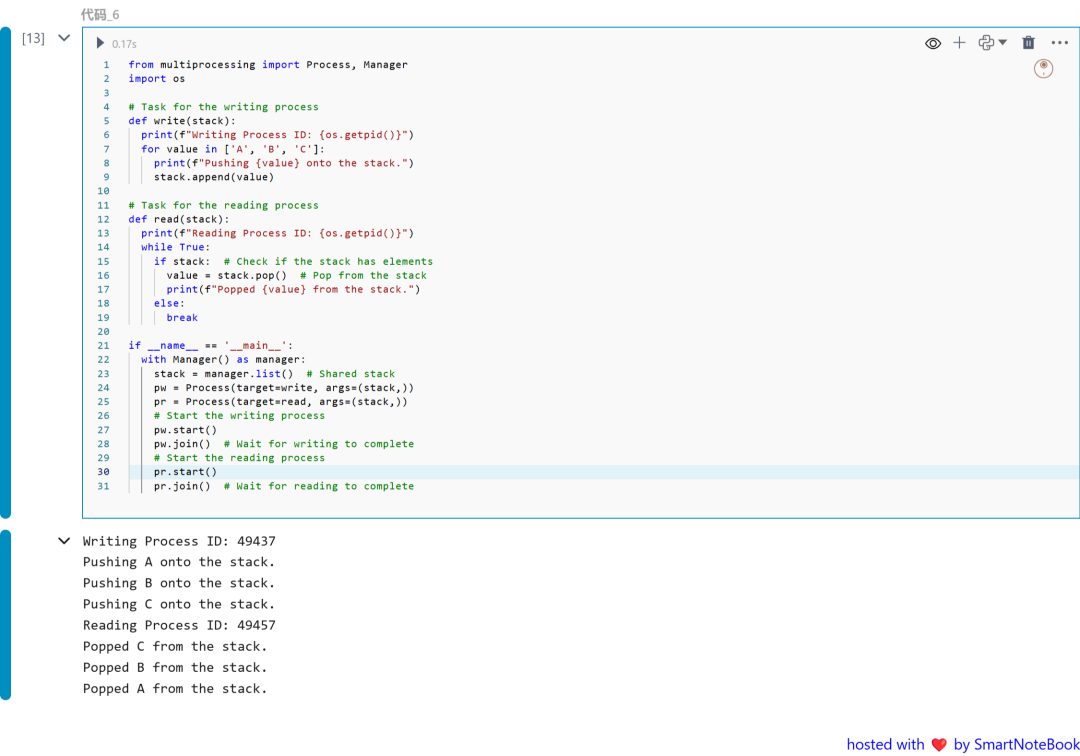1080x756 pixels.
Task: Click line number 21 in the gutter
Action: (103, 346)
